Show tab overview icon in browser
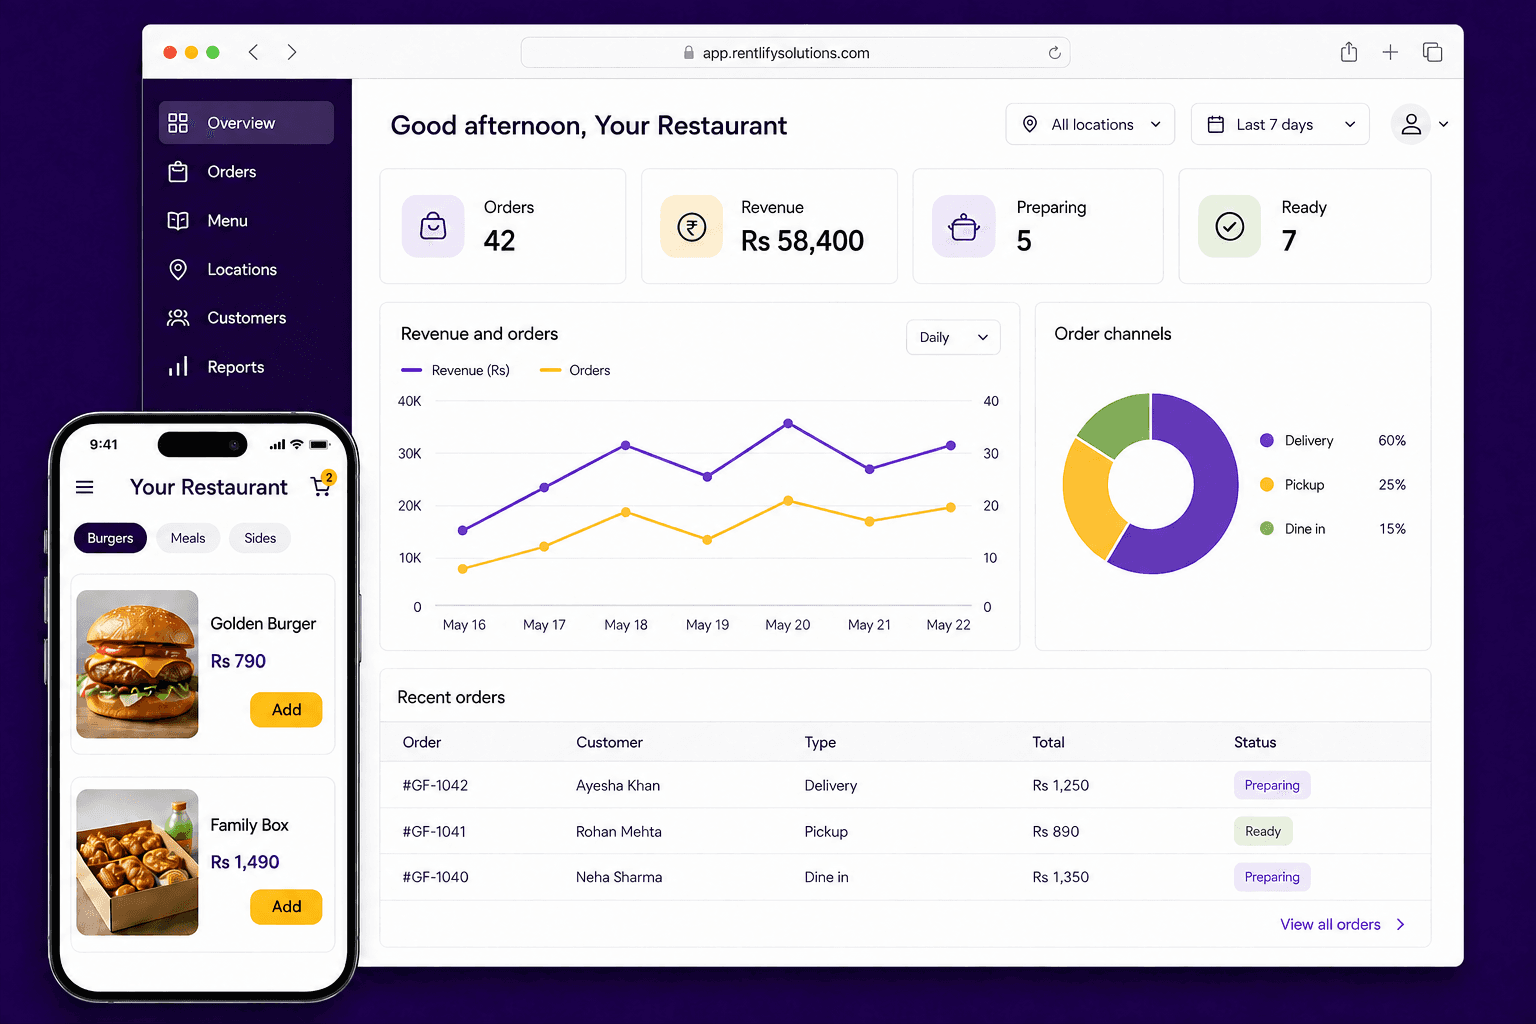This screenshot has width=1536, height=1024. click(1432, 52)
